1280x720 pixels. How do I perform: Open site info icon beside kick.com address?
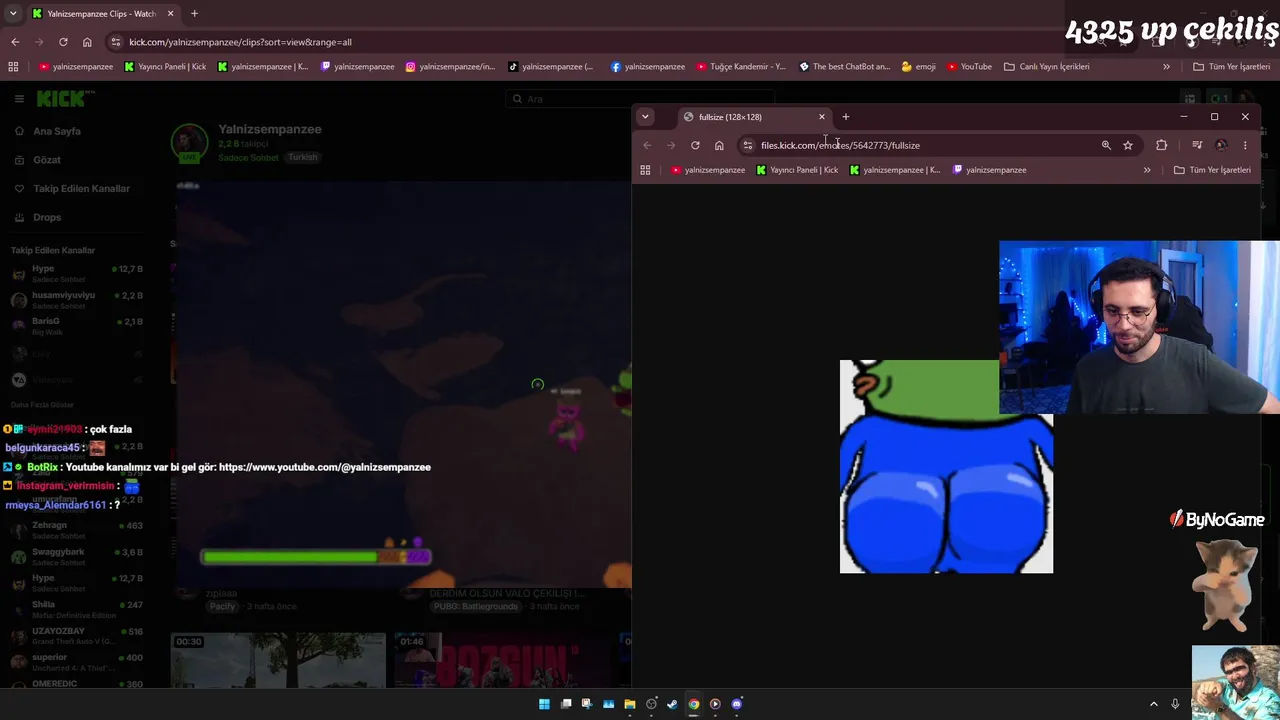point(116,42)
